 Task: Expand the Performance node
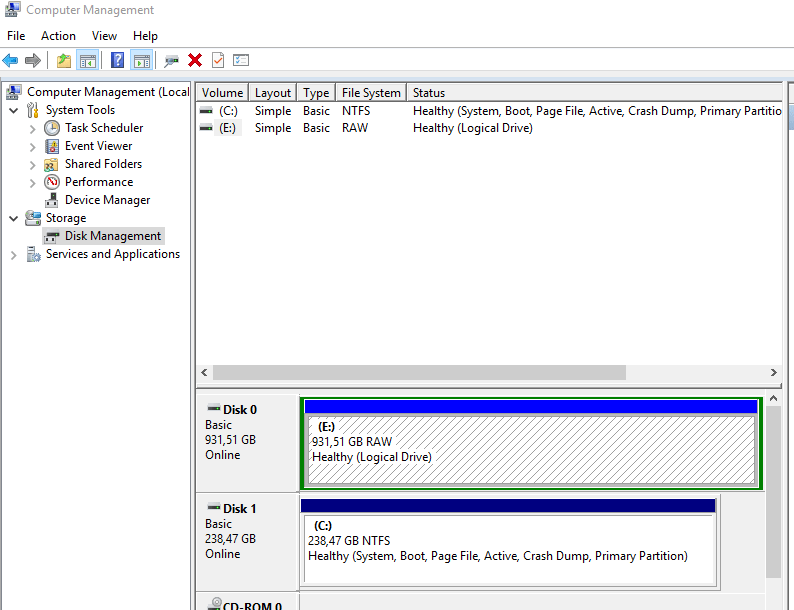[32, 183]
